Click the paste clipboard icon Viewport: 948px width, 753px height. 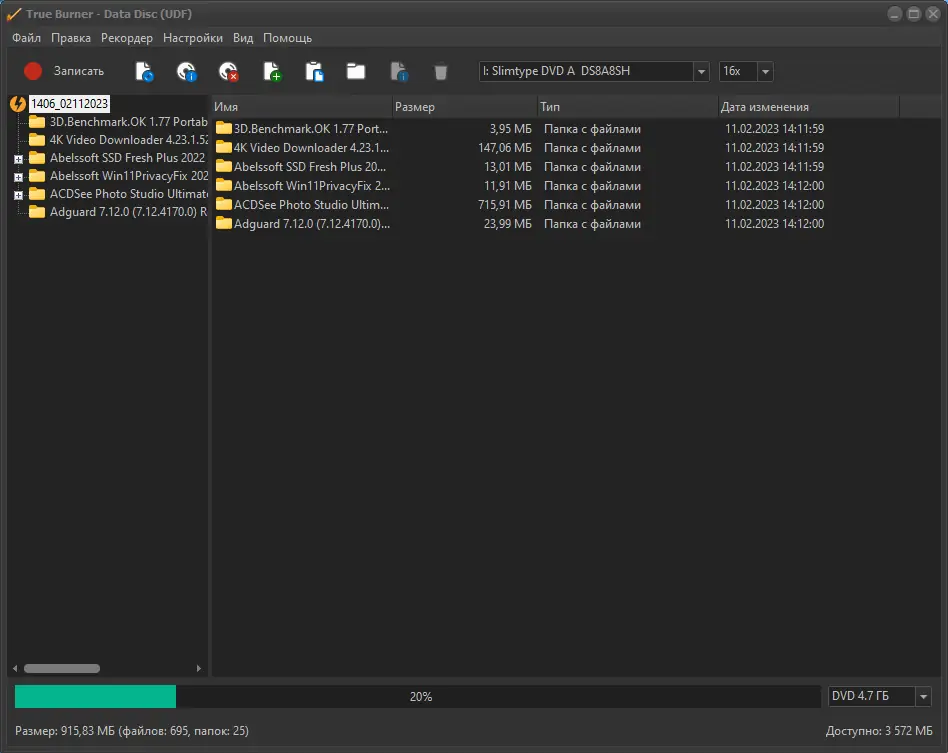[314, 71]
